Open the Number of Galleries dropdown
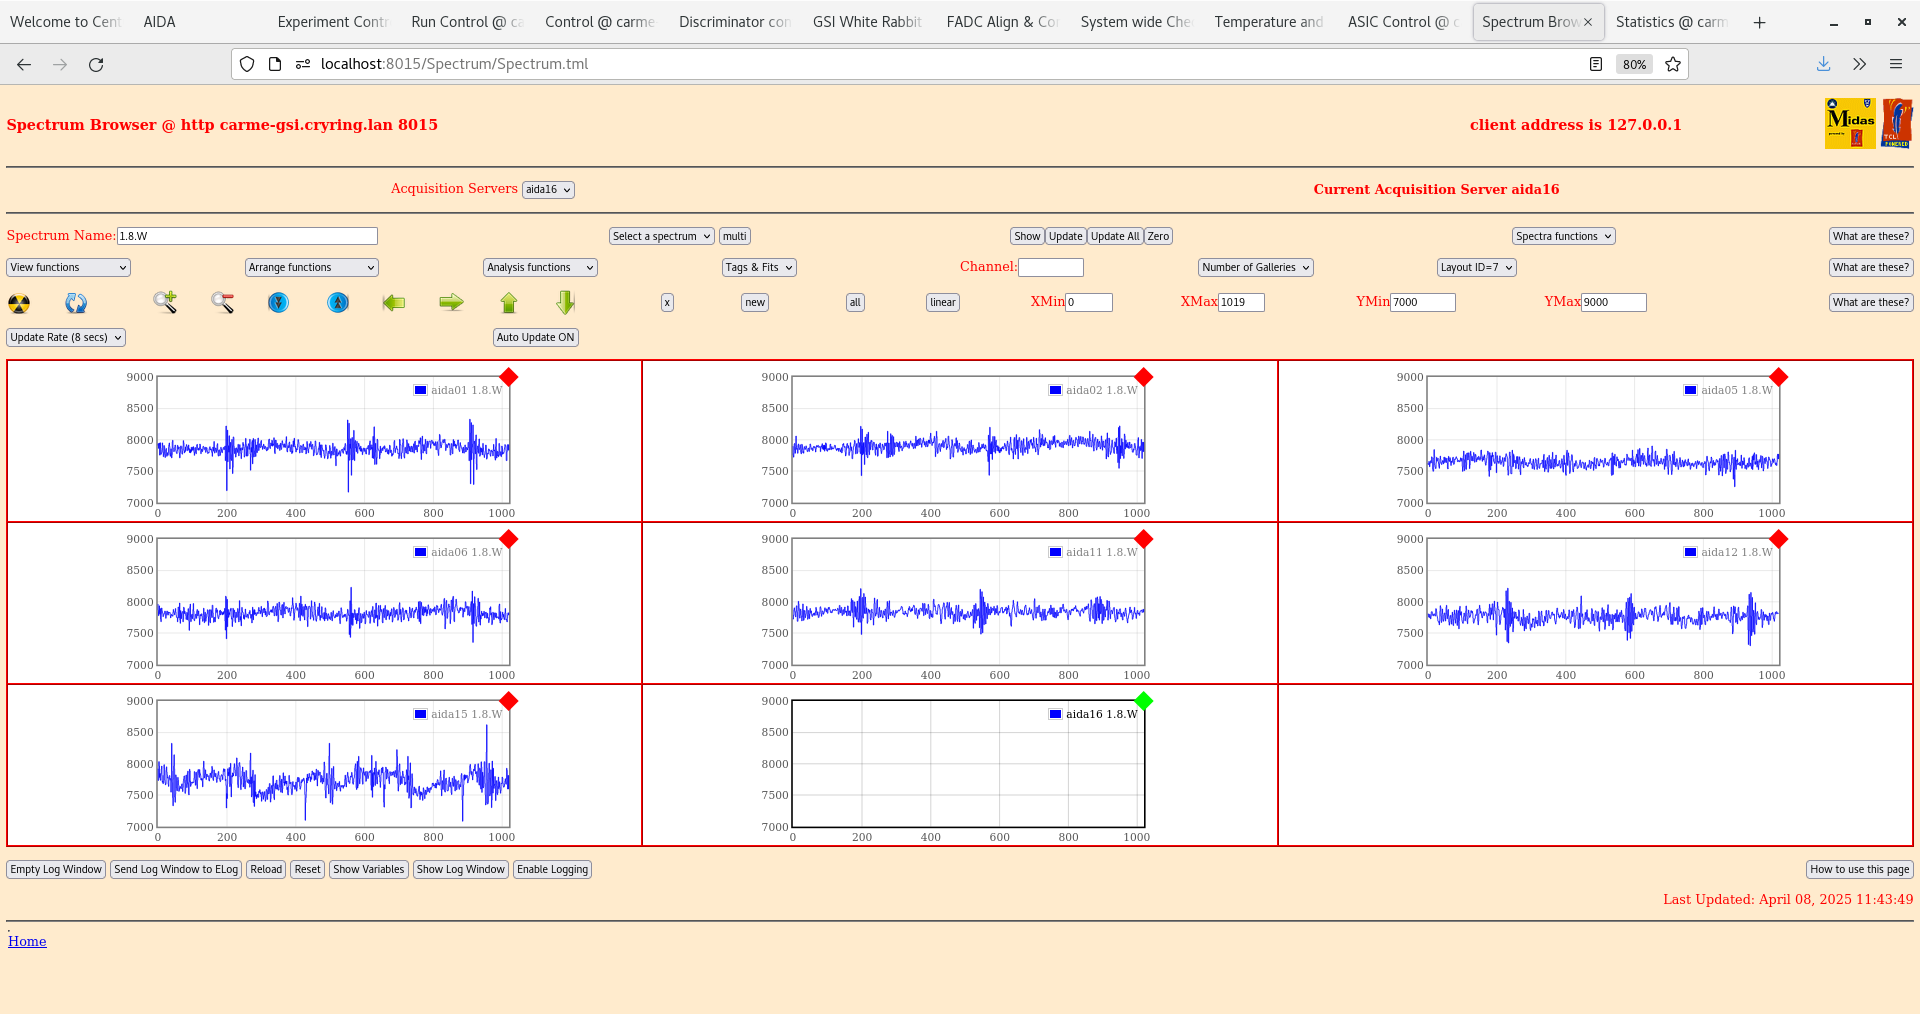 coord(1256,268)
